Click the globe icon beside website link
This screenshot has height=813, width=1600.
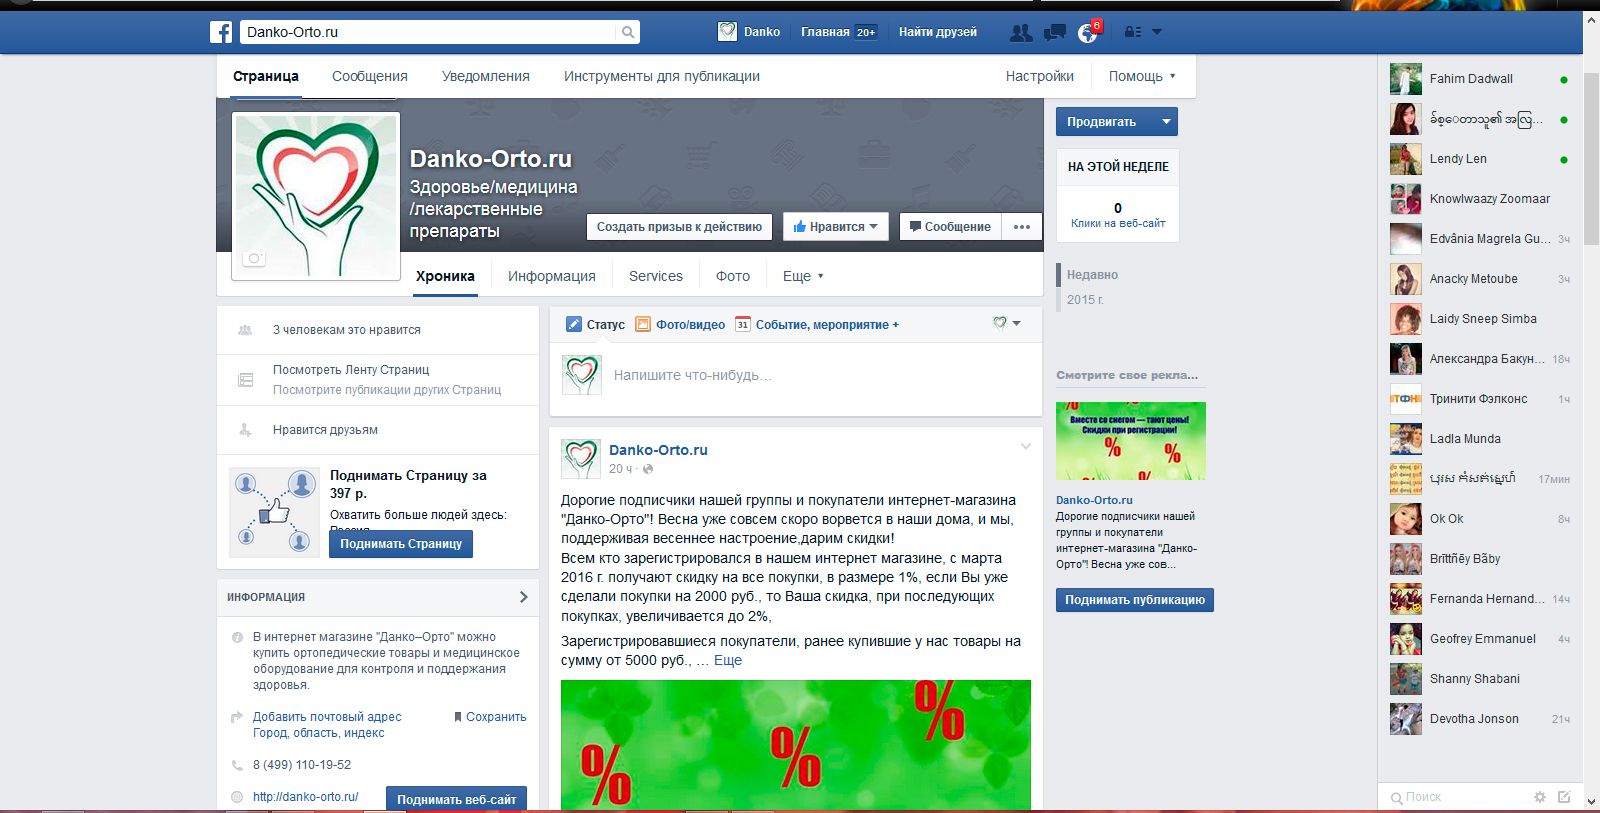coord(237,797)
